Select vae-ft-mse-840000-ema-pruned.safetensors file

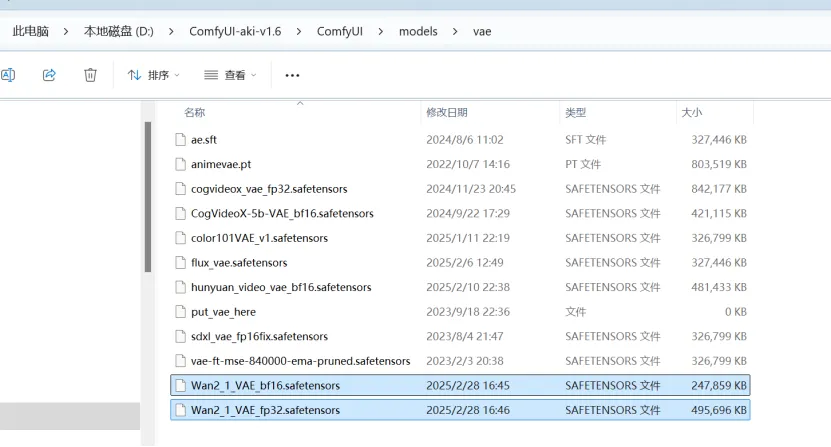pos(460,361)
